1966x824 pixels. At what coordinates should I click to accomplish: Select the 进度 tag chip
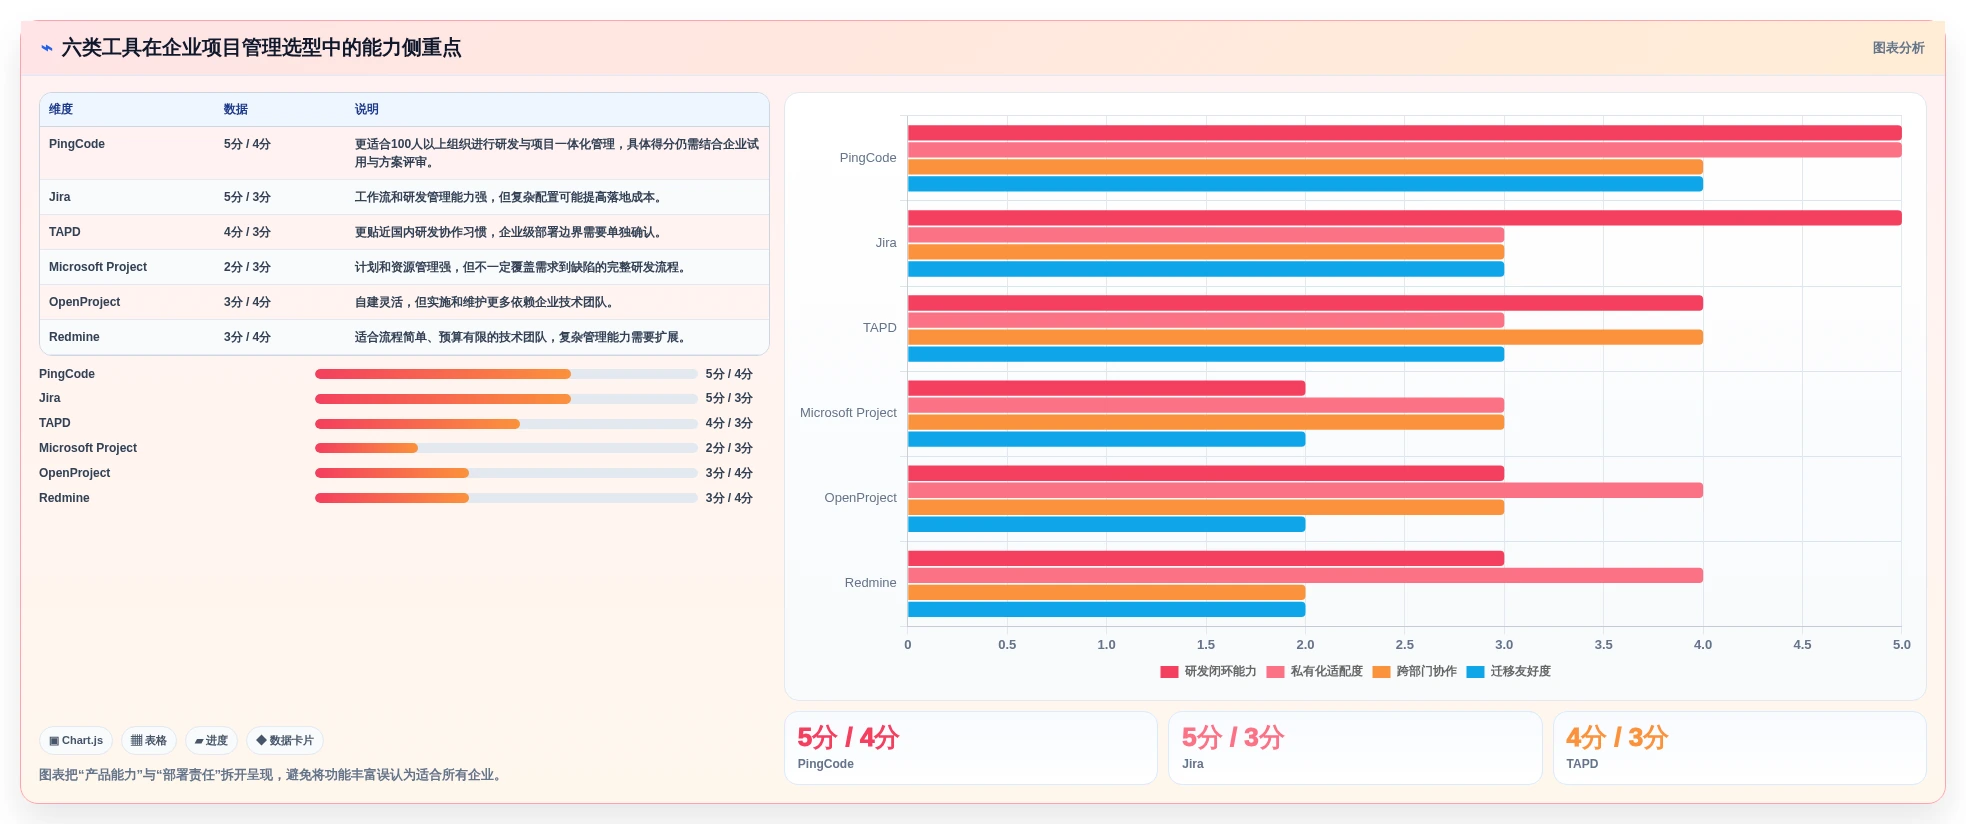[211, 741]
